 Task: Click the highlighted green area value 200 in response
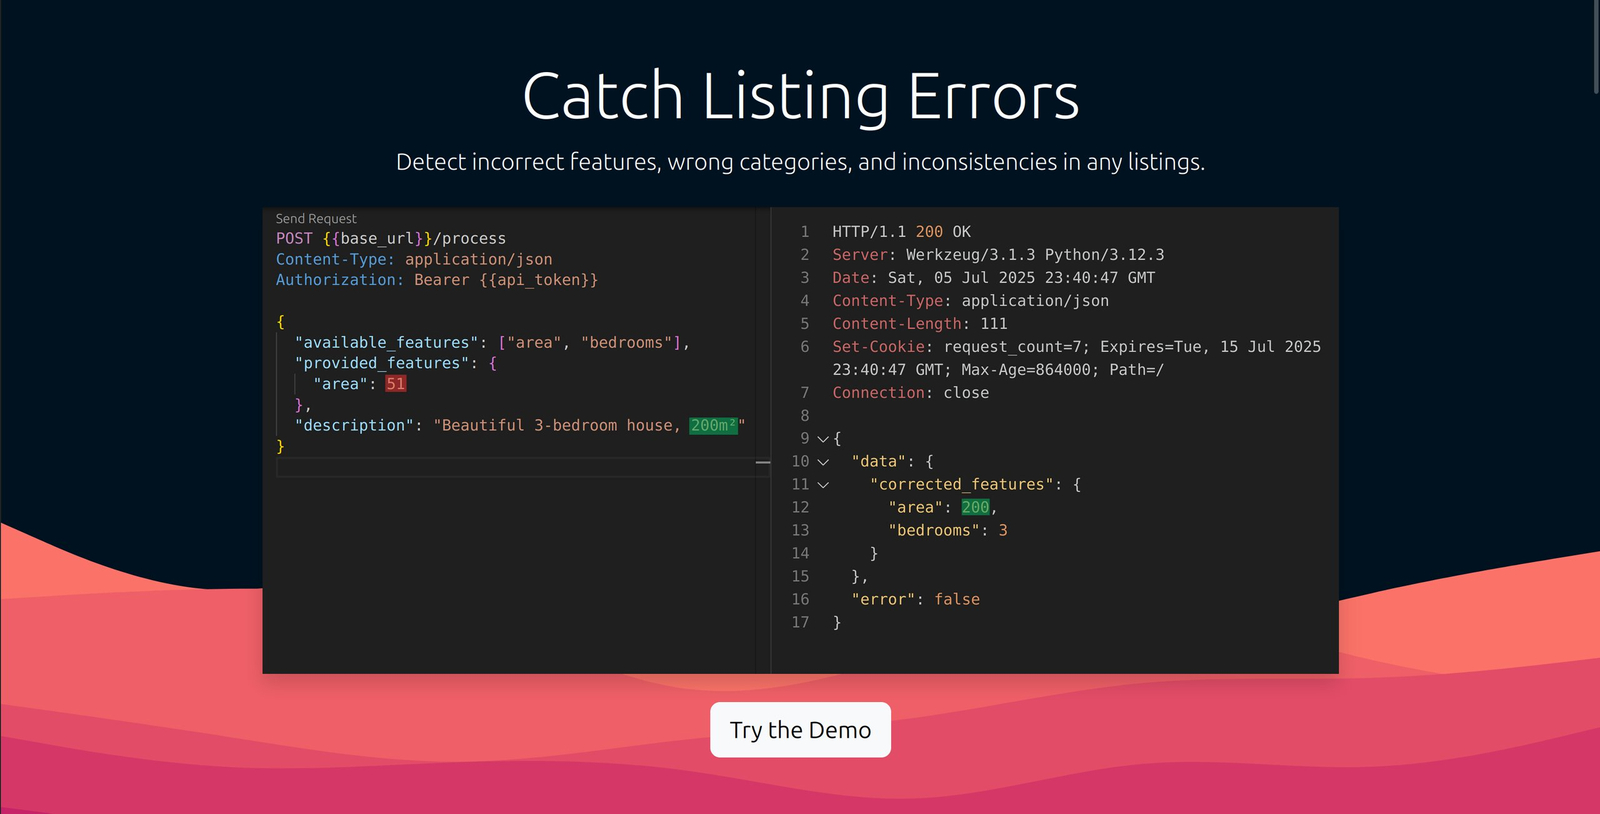[975, 508]
